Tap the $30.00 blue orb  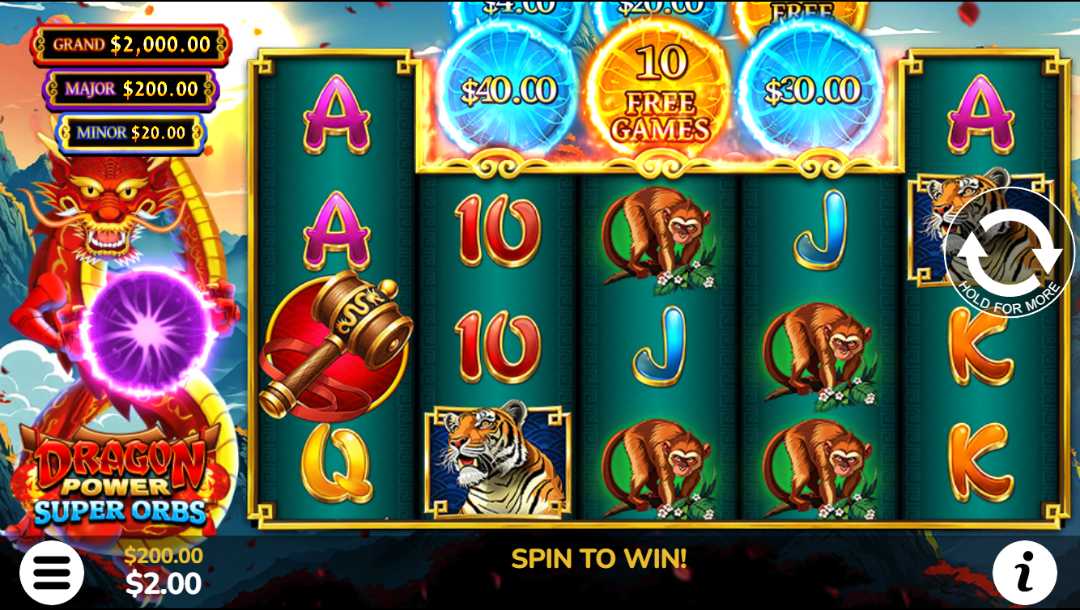click(811, 91)
